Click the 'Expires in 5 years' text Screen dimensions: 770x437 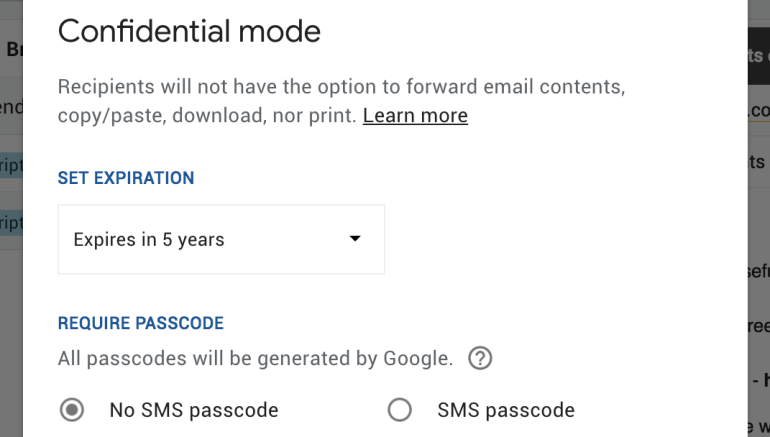[x=149, y=240]
